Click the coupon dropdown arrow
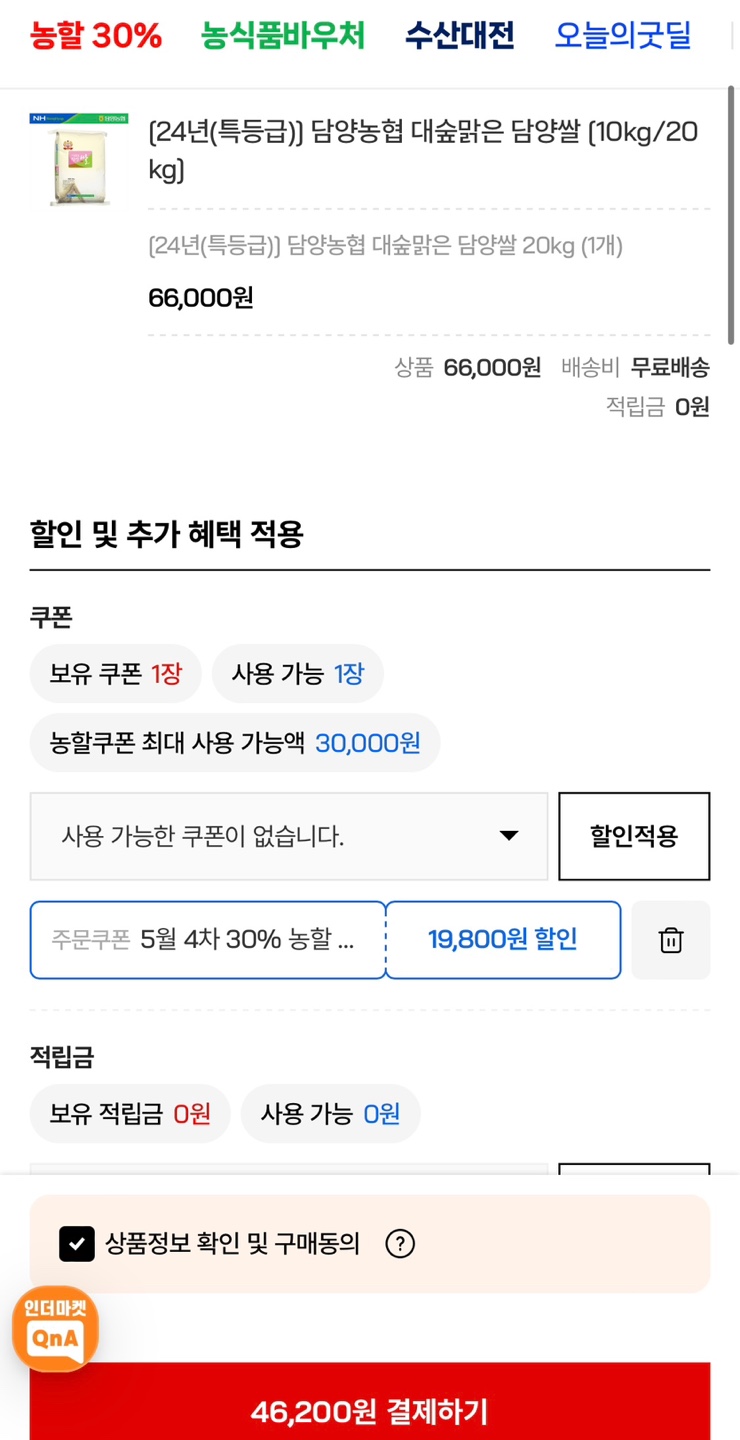Viewport: 740px width, 1440px height. pyautogui.click(x=509, y=836)
